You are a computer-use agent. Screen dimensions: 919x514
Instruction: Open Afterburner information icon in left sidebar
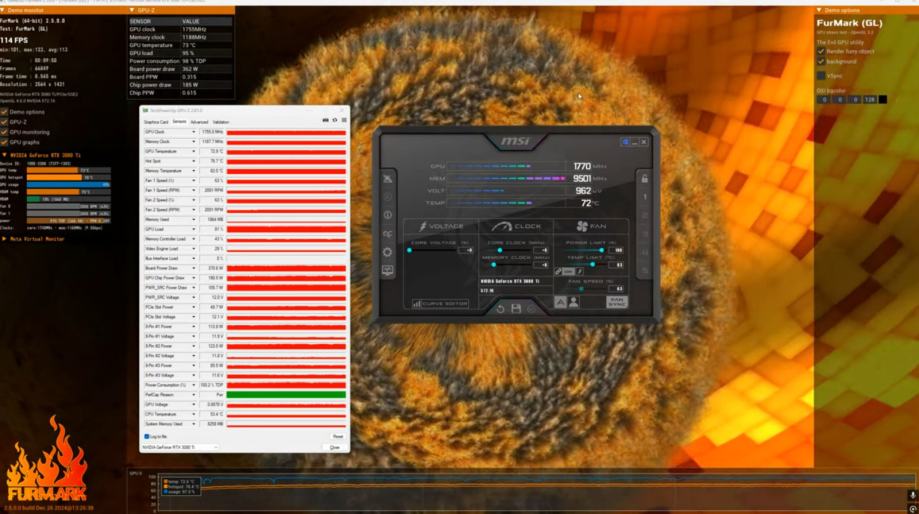(387, 215)
